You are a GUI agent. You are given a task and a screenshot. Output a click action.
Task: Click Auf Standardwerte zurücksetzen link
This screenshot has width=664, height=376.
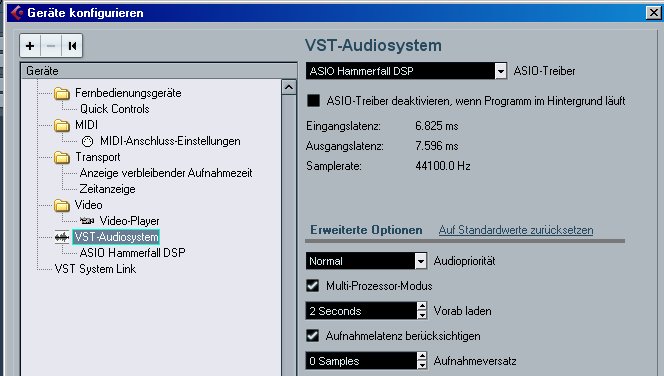(x=516, y=230)
